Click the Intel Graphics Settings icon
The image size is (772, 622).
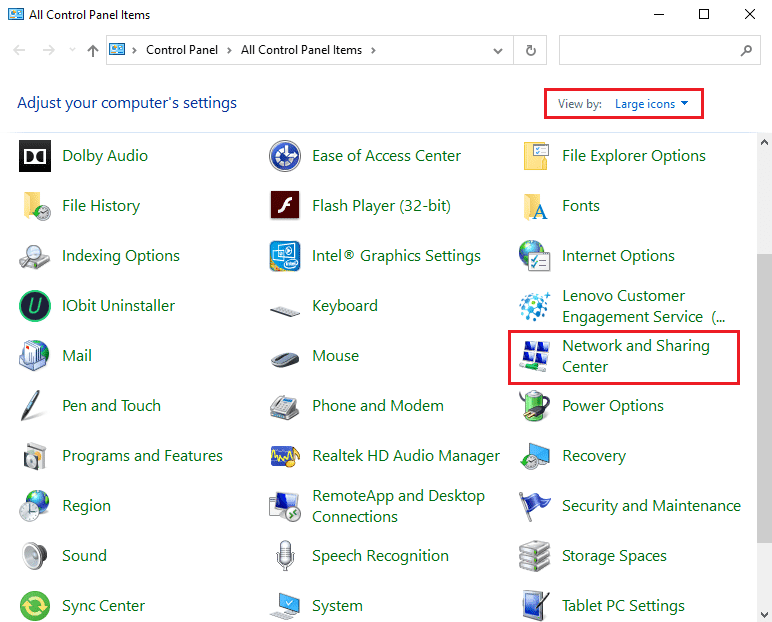[285, 256]
